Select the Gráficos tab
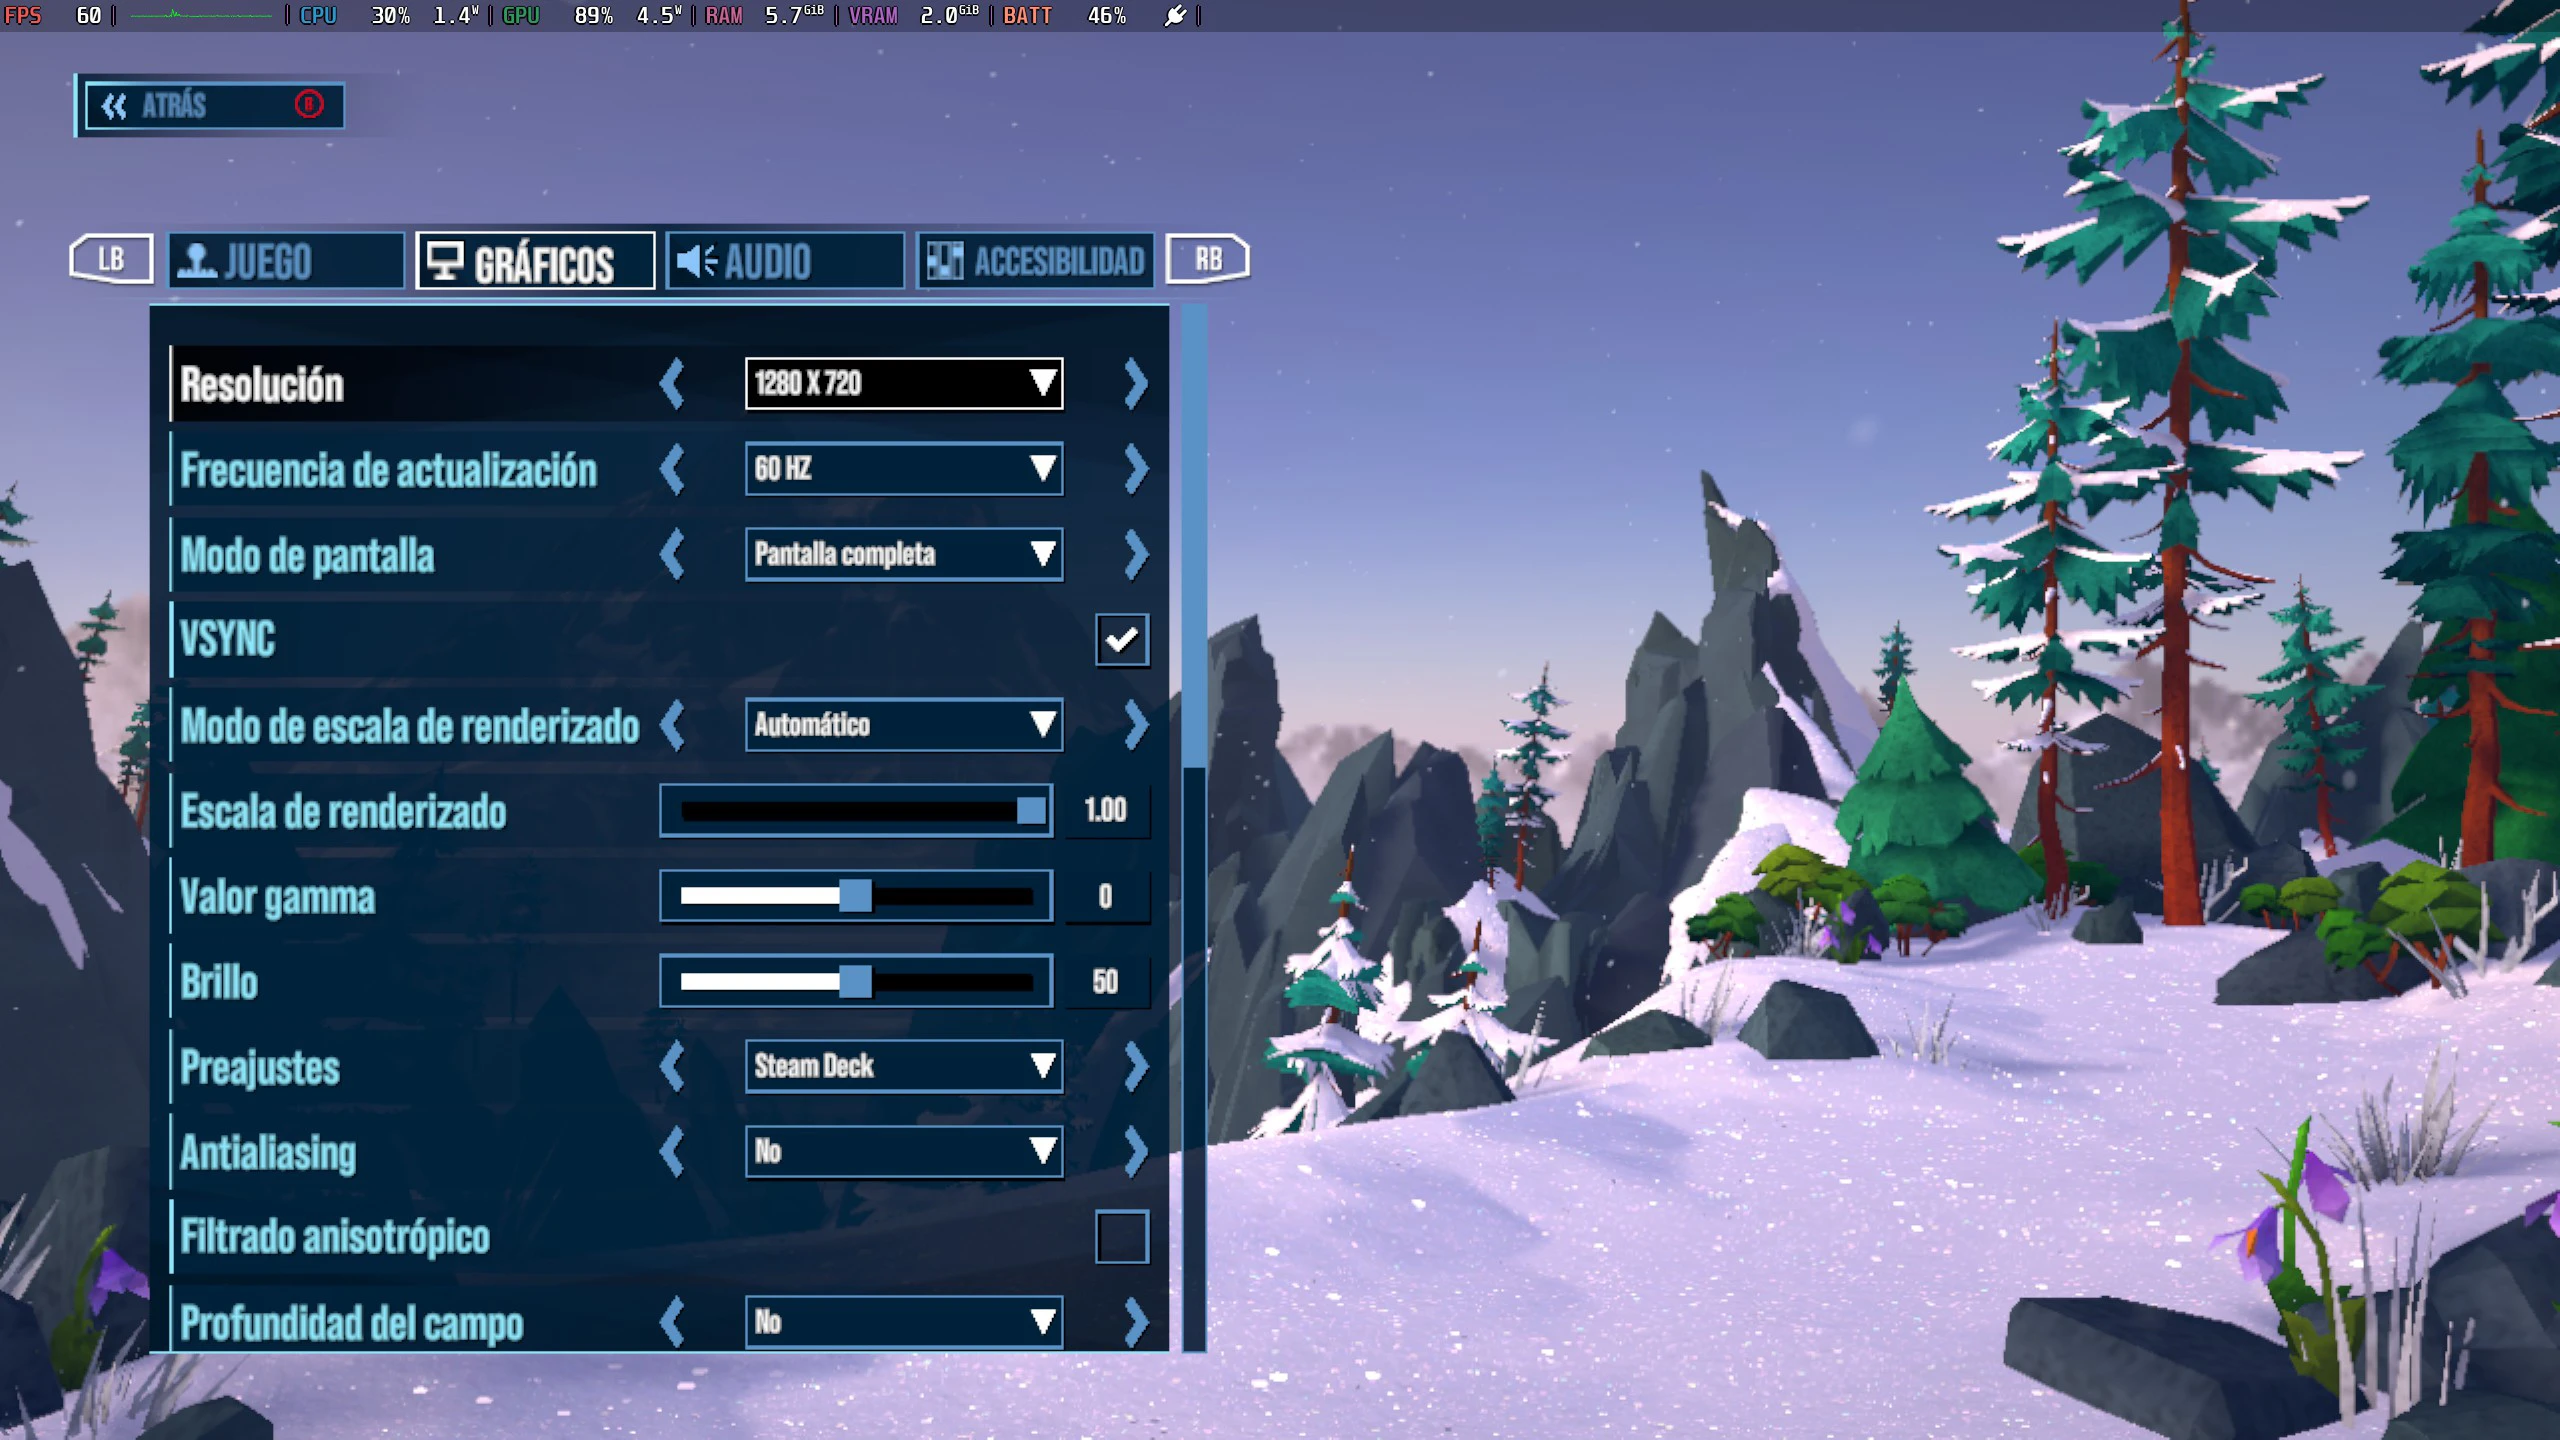 point(536,260)
